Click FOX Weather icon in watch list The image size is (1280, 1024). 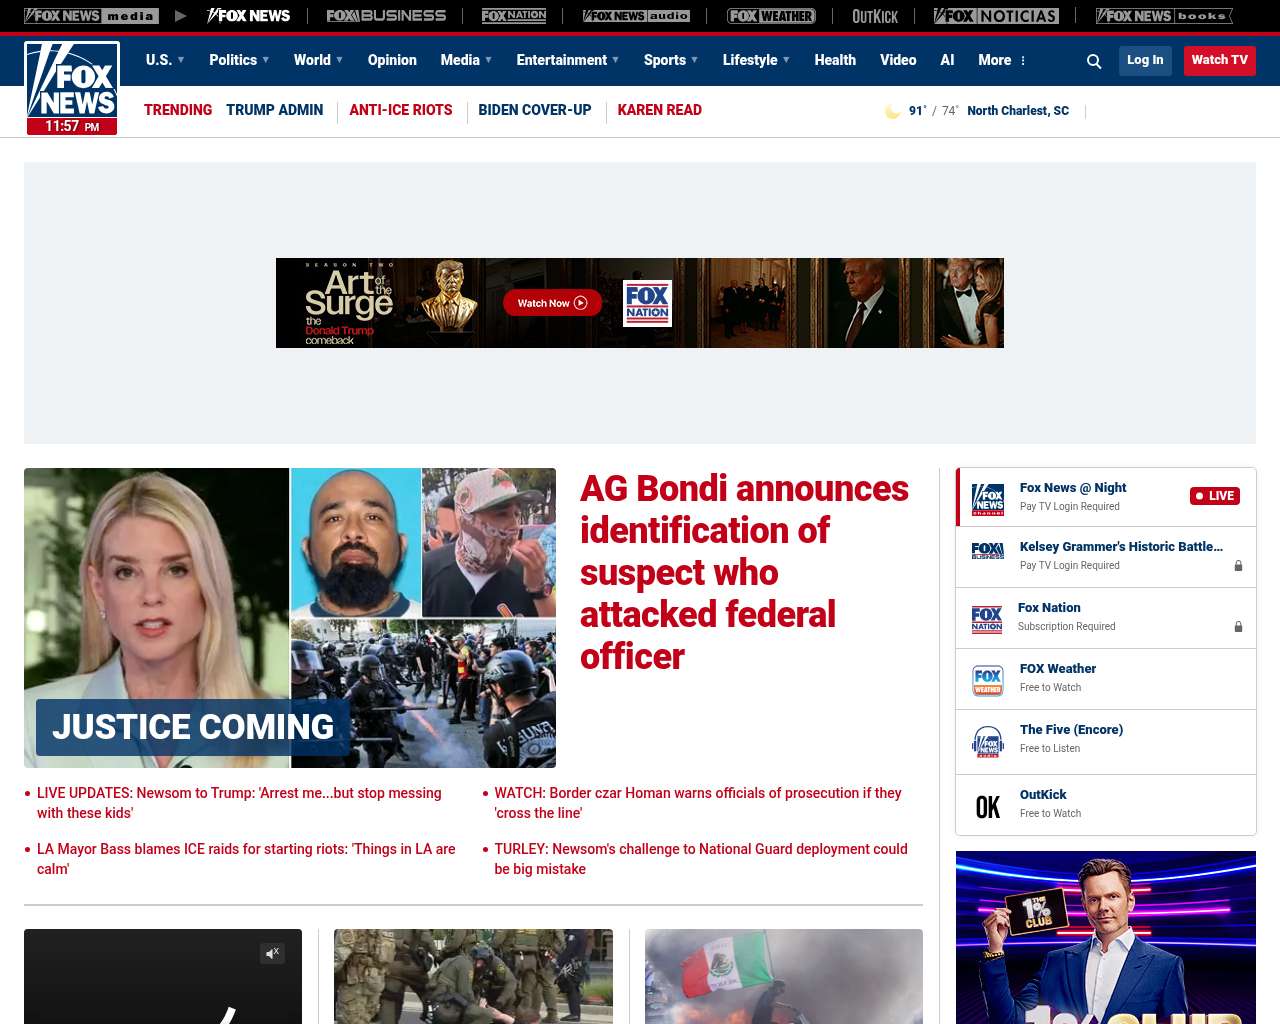(988, 680)
